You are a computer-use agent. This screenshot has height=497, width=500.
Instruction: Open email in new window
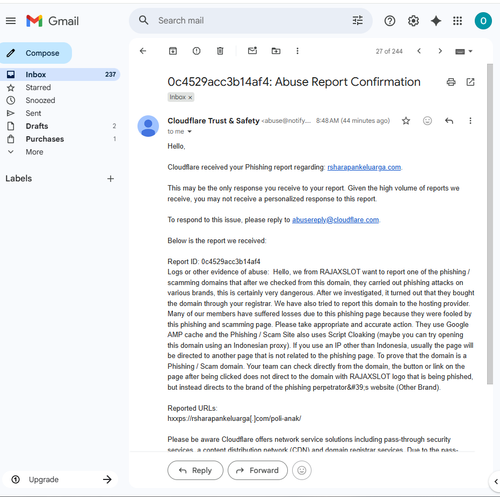pyautogui.click(x=470, y=82)
